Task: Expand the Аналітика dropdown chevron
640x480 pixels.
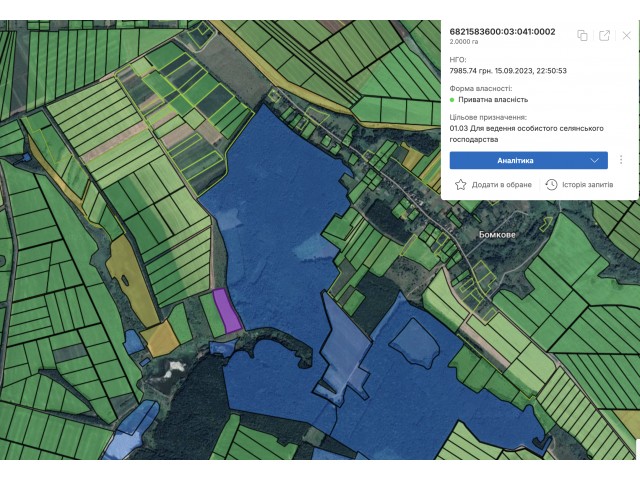Action: tap(595, 160)
